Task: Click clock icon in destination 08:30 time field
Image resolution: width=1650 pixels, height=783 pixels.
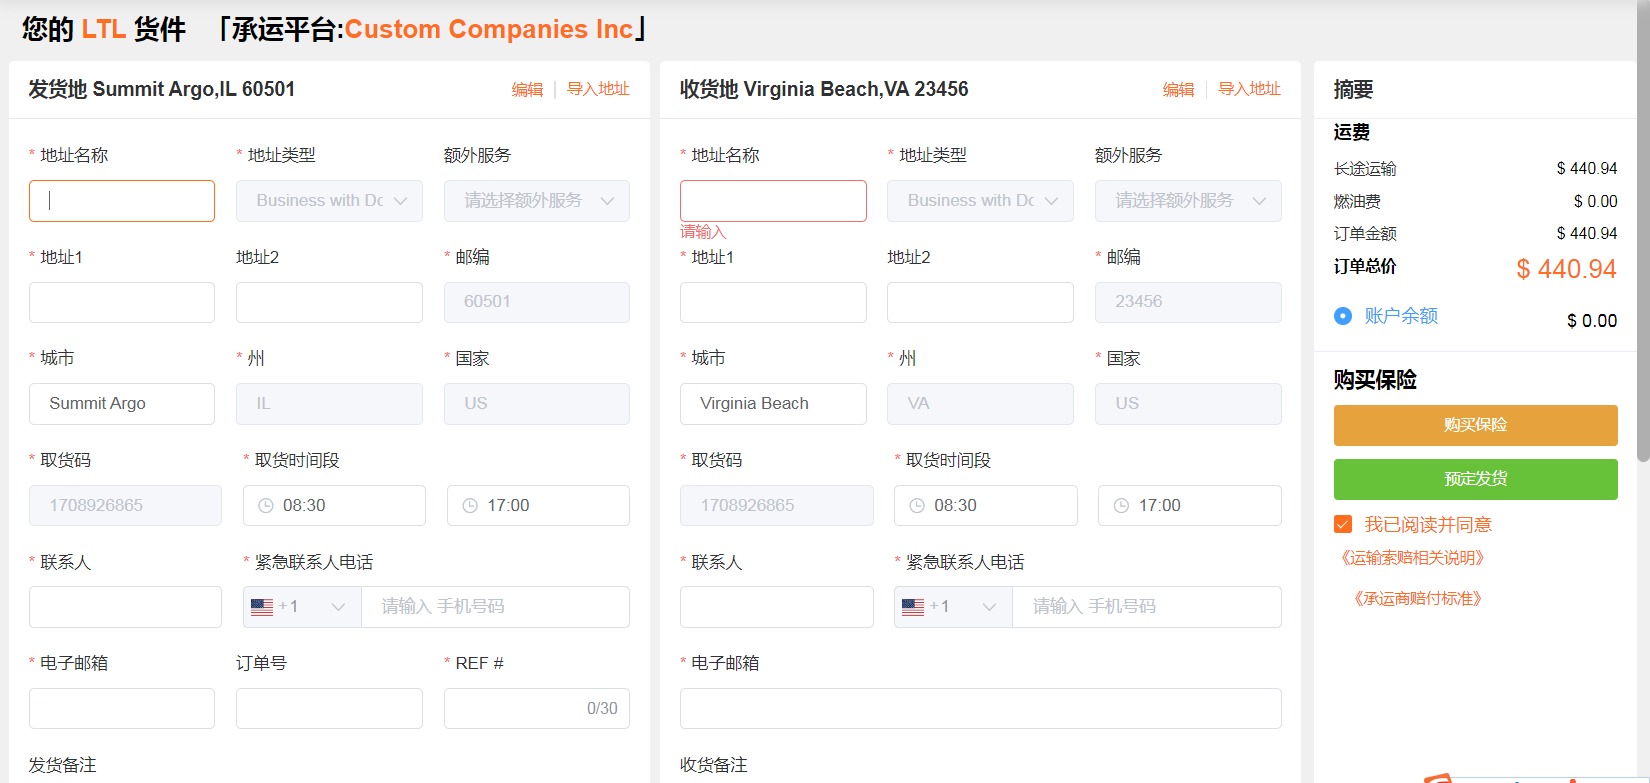Action: point(917,506)
